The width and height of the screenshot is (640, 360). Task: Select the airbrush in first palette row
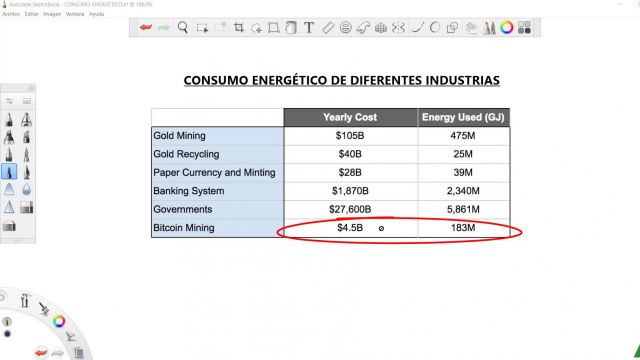(x=27, y=120)
